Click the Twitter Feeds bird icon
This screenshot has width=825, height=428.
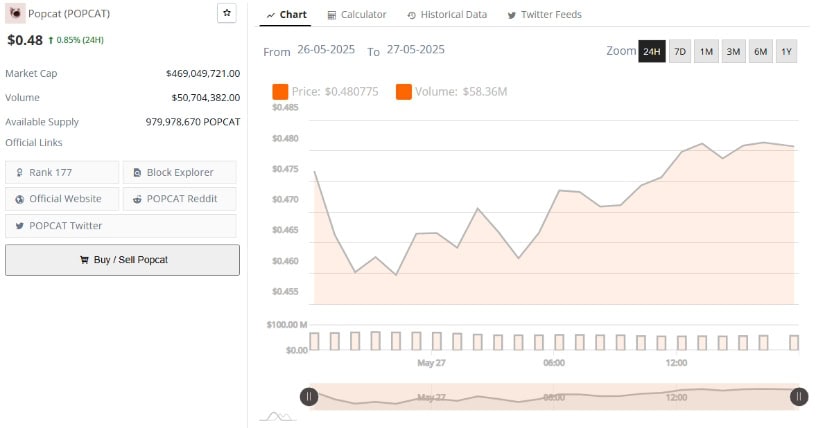coord(511,15)
